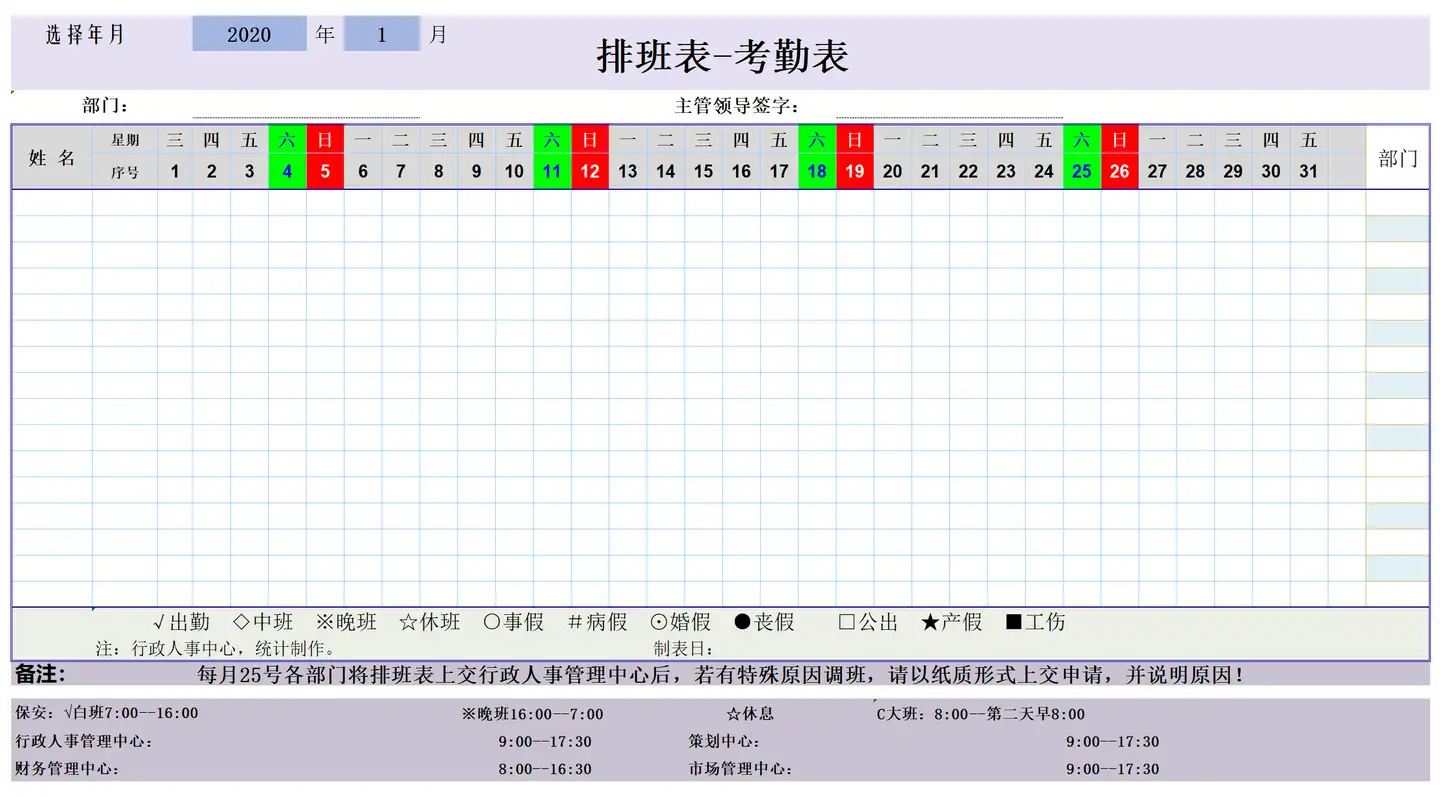
Task: Select the year field showing 2020
Action: click(249, 35)
